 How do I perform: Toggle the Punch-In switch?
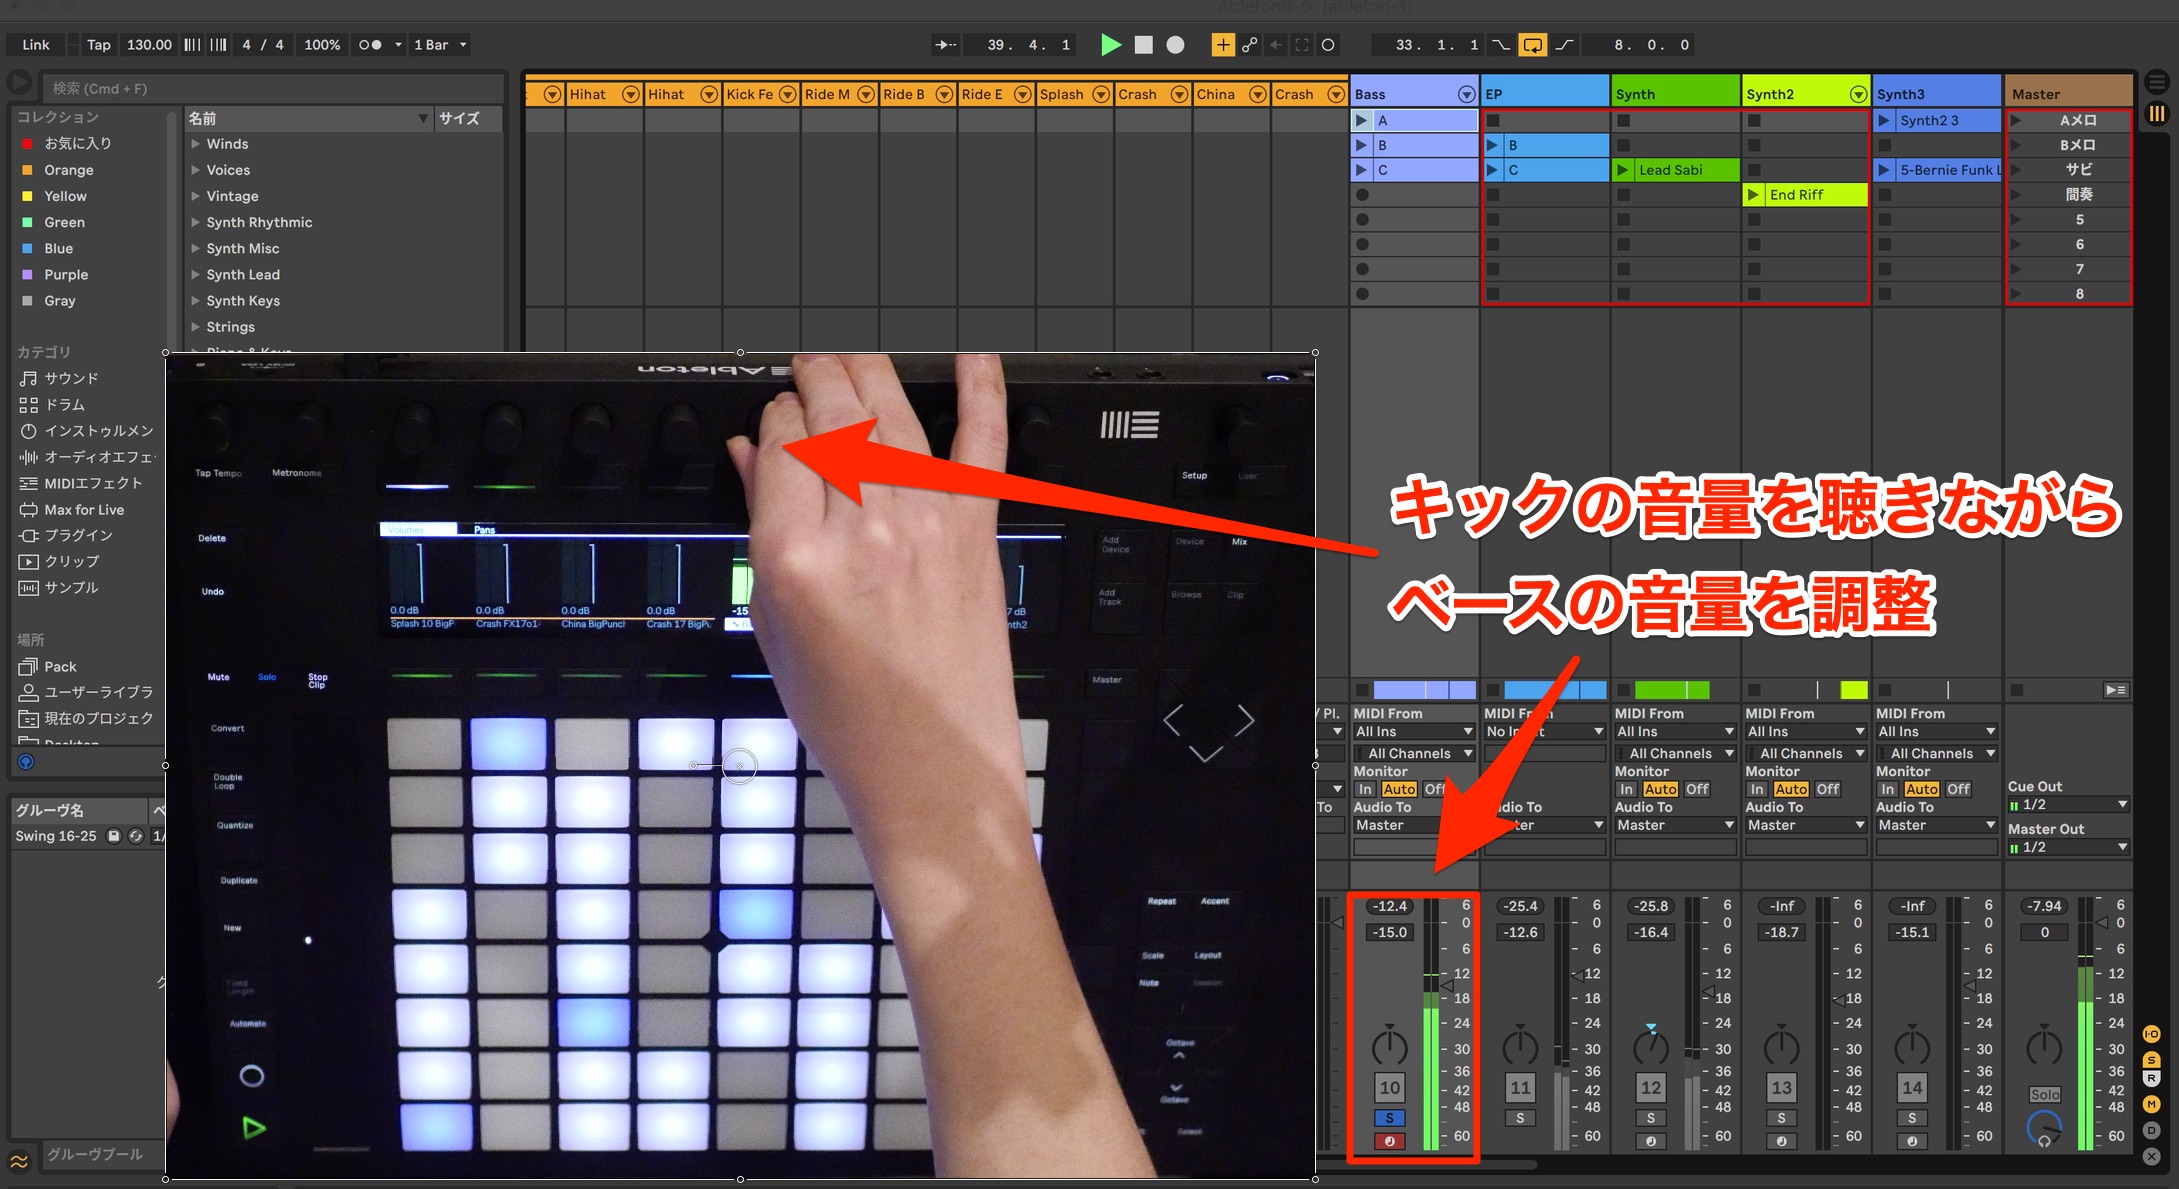[1501, 45]
